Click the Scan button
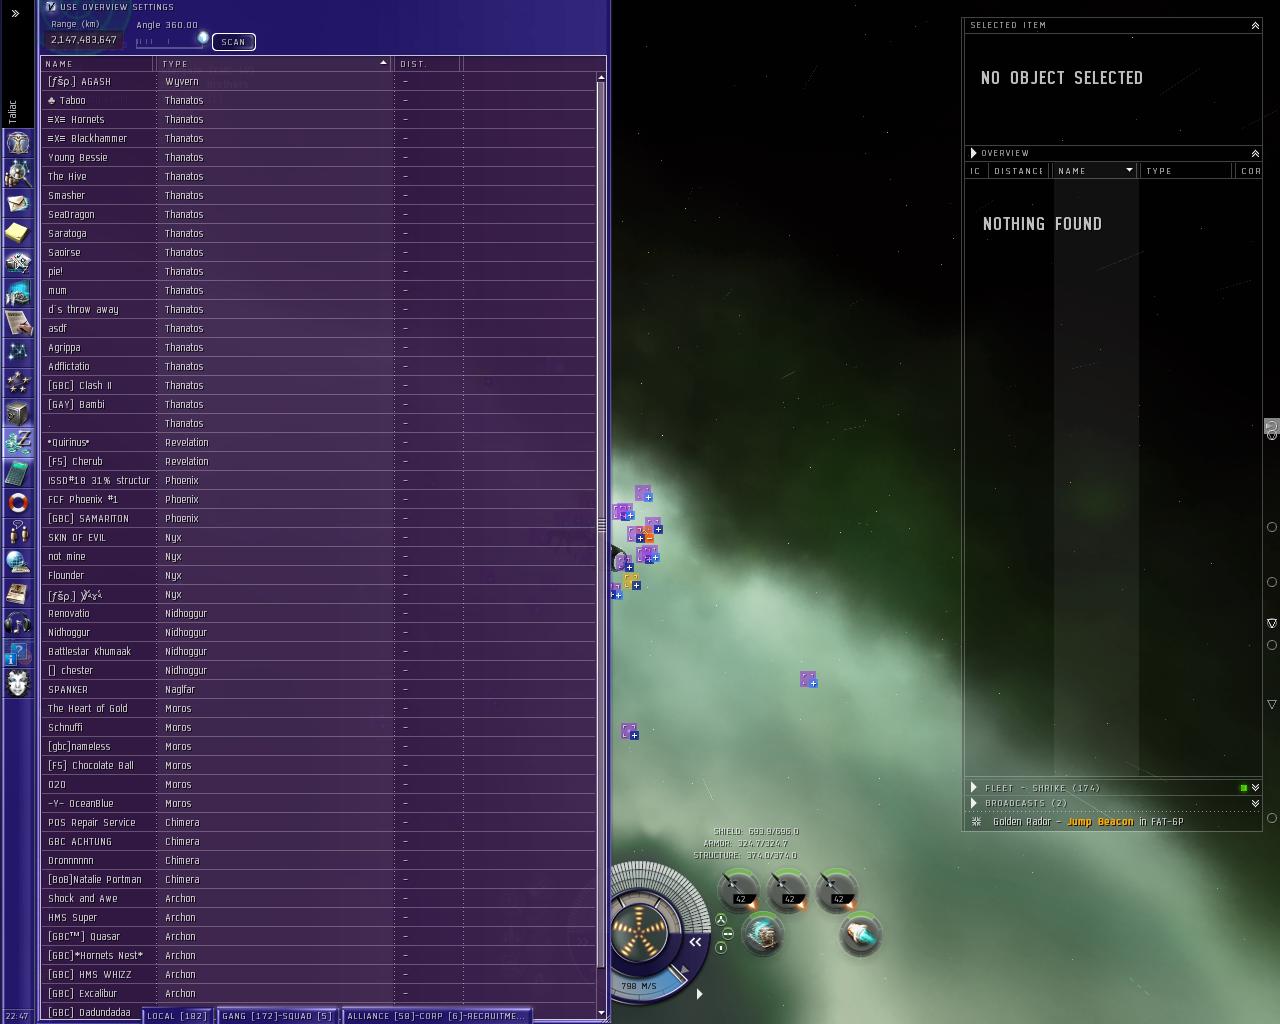 [x=233, y=42]
